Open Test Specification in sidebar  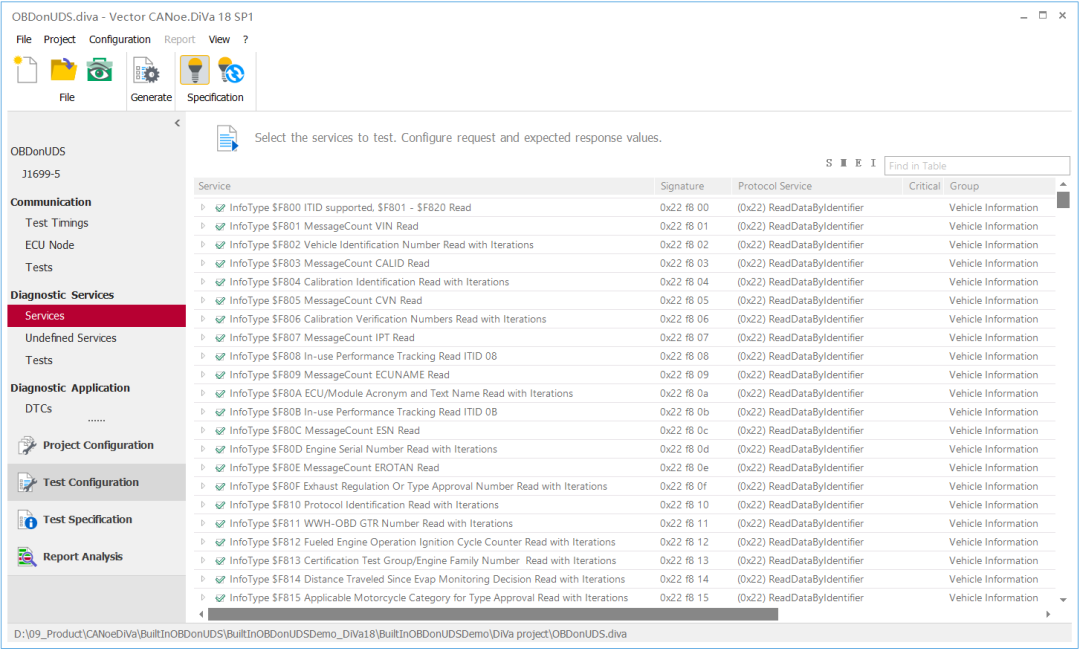pyautogui.click(x=86, y=520)
